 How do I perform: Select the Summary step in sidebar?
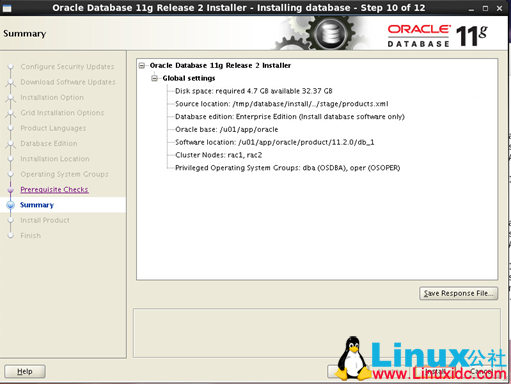coord(37,205)
